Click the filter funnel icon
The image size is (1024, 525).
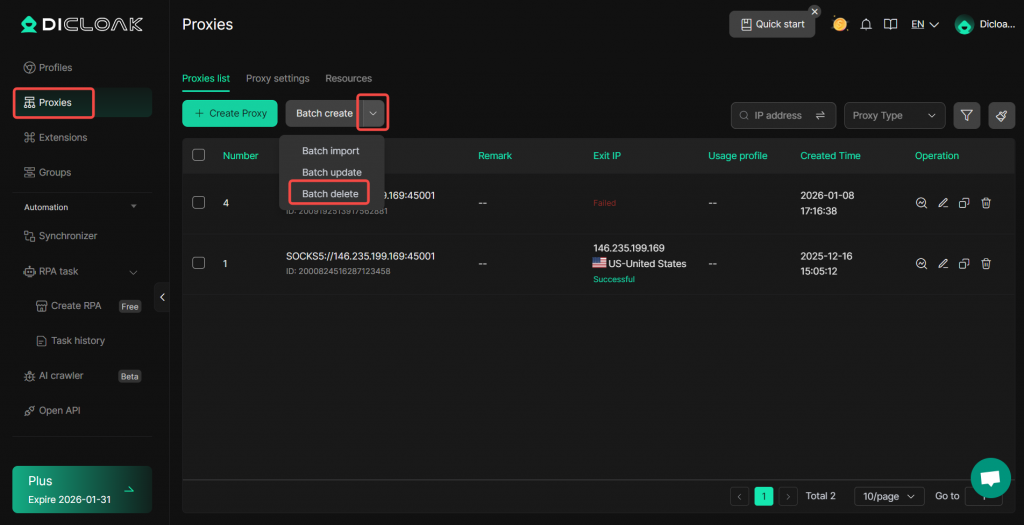coord(966,115)
